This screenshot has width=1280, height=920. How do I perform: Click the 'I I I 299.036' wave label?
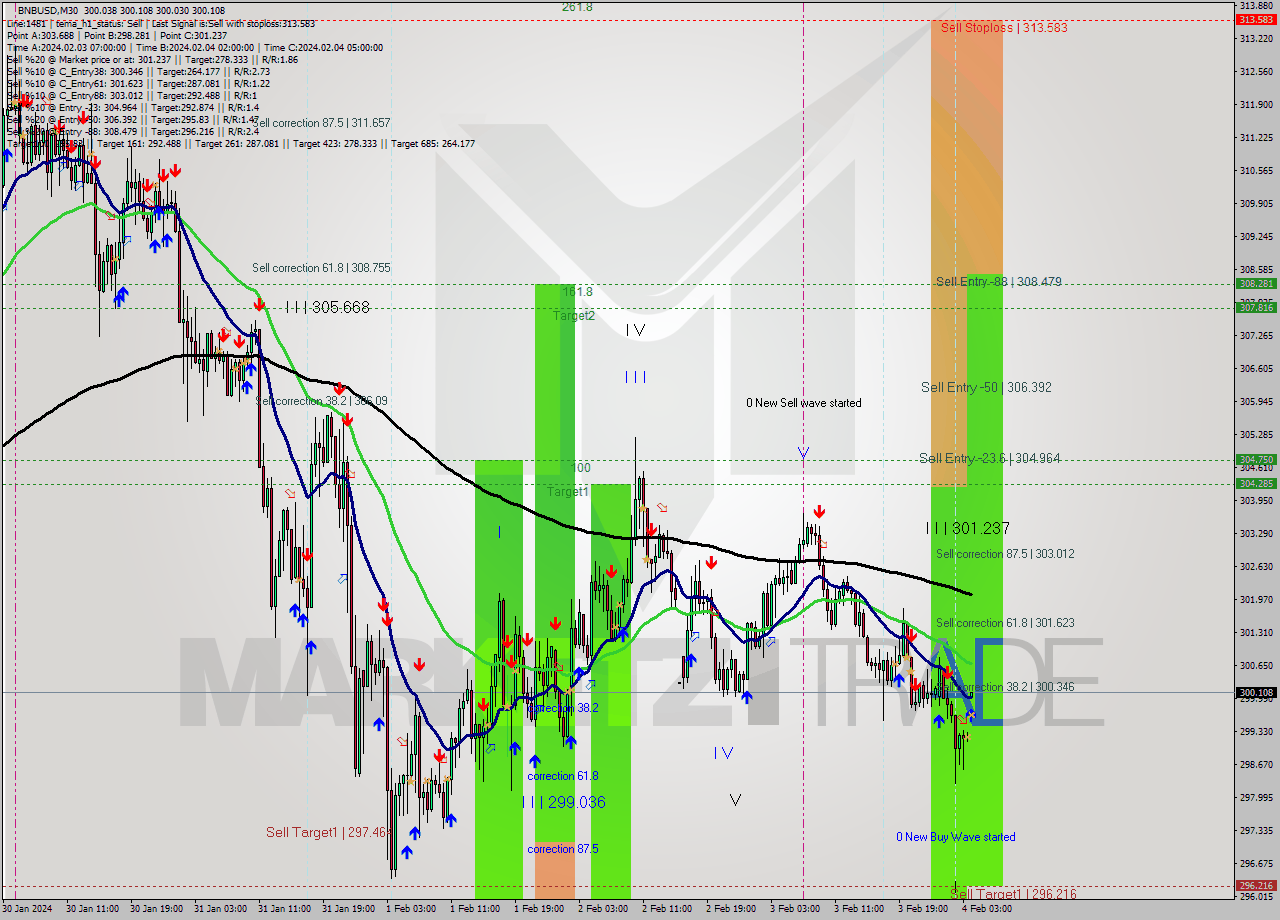point(564,802)
